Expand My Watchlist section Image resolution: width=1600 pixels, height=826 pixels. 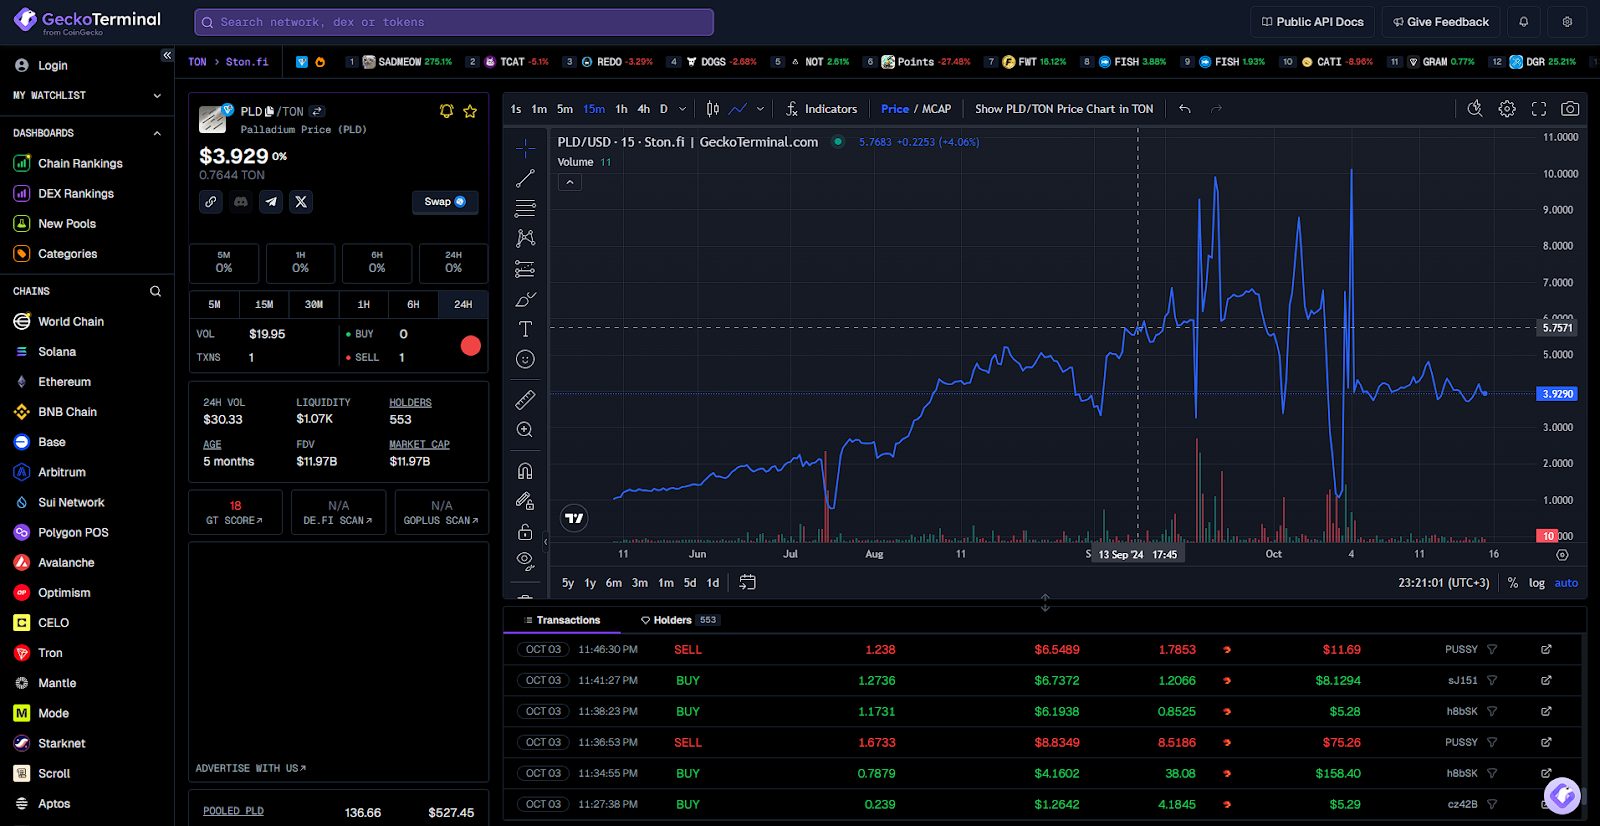157,96
